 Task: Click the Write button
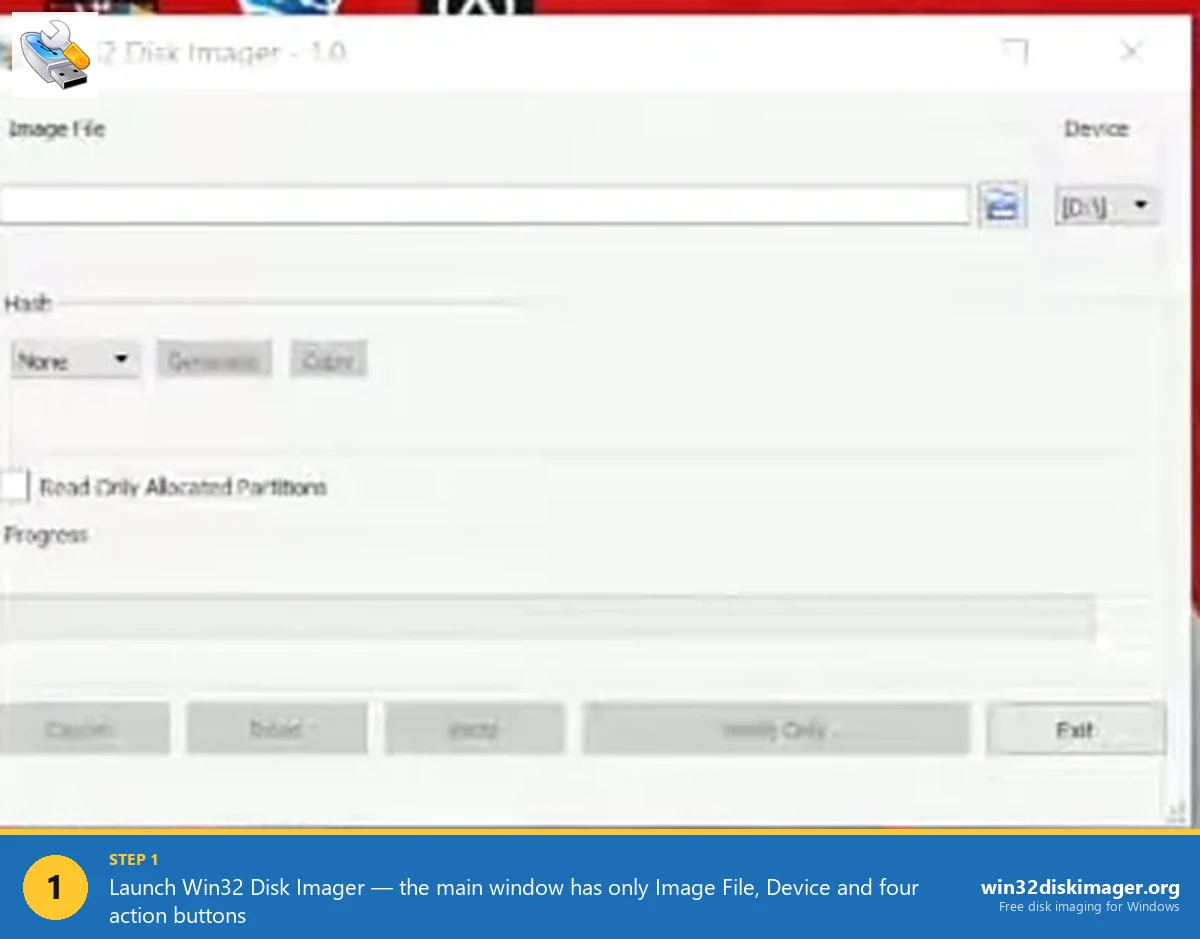(x=473, y=729)
